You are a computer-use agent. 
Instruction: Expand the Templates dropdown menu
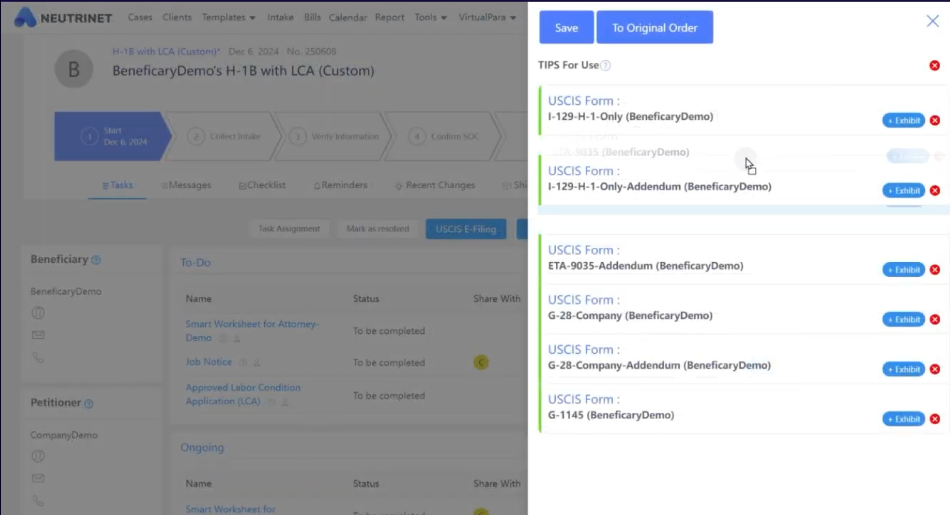228,18
